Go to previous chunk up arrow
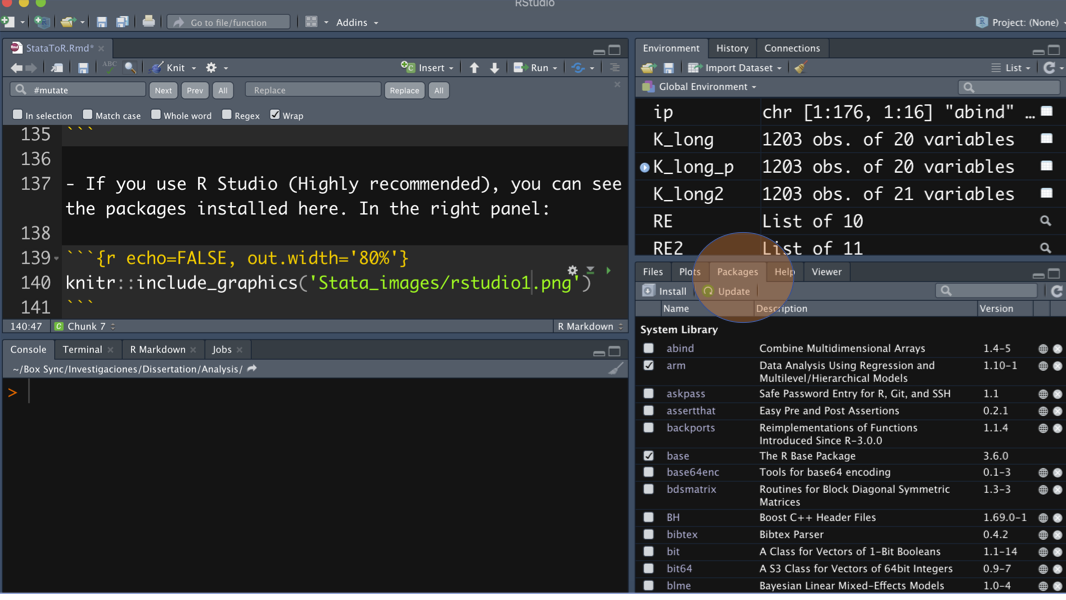The width and height of the screenshot is (1066, 600). (x=474, y=68)
